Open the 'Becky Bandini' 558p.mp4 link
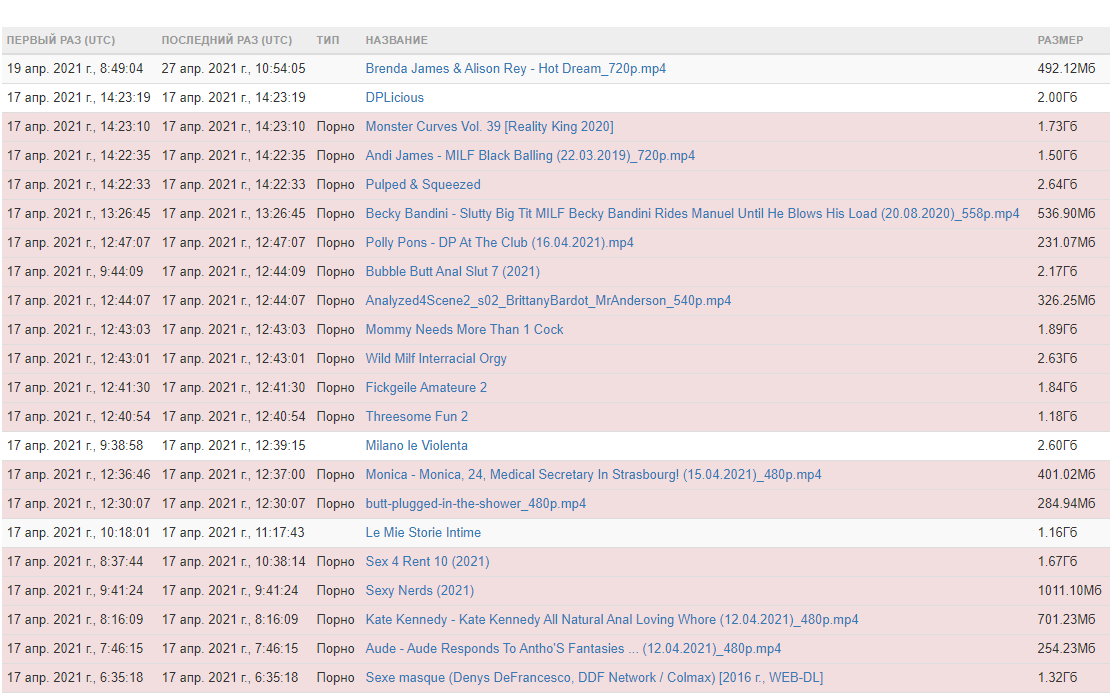1116x693 pixels. 692,213
